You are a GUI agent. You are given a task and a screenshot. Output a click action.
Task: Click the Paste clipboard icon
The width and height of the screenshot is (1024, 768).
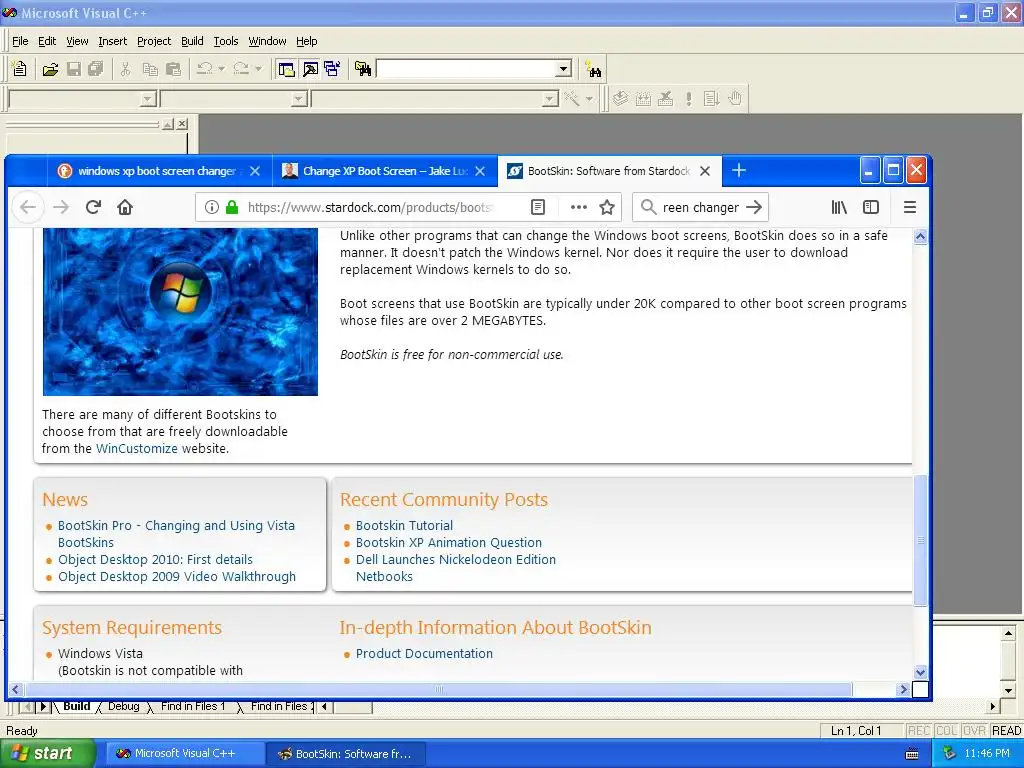click(173, 69)
